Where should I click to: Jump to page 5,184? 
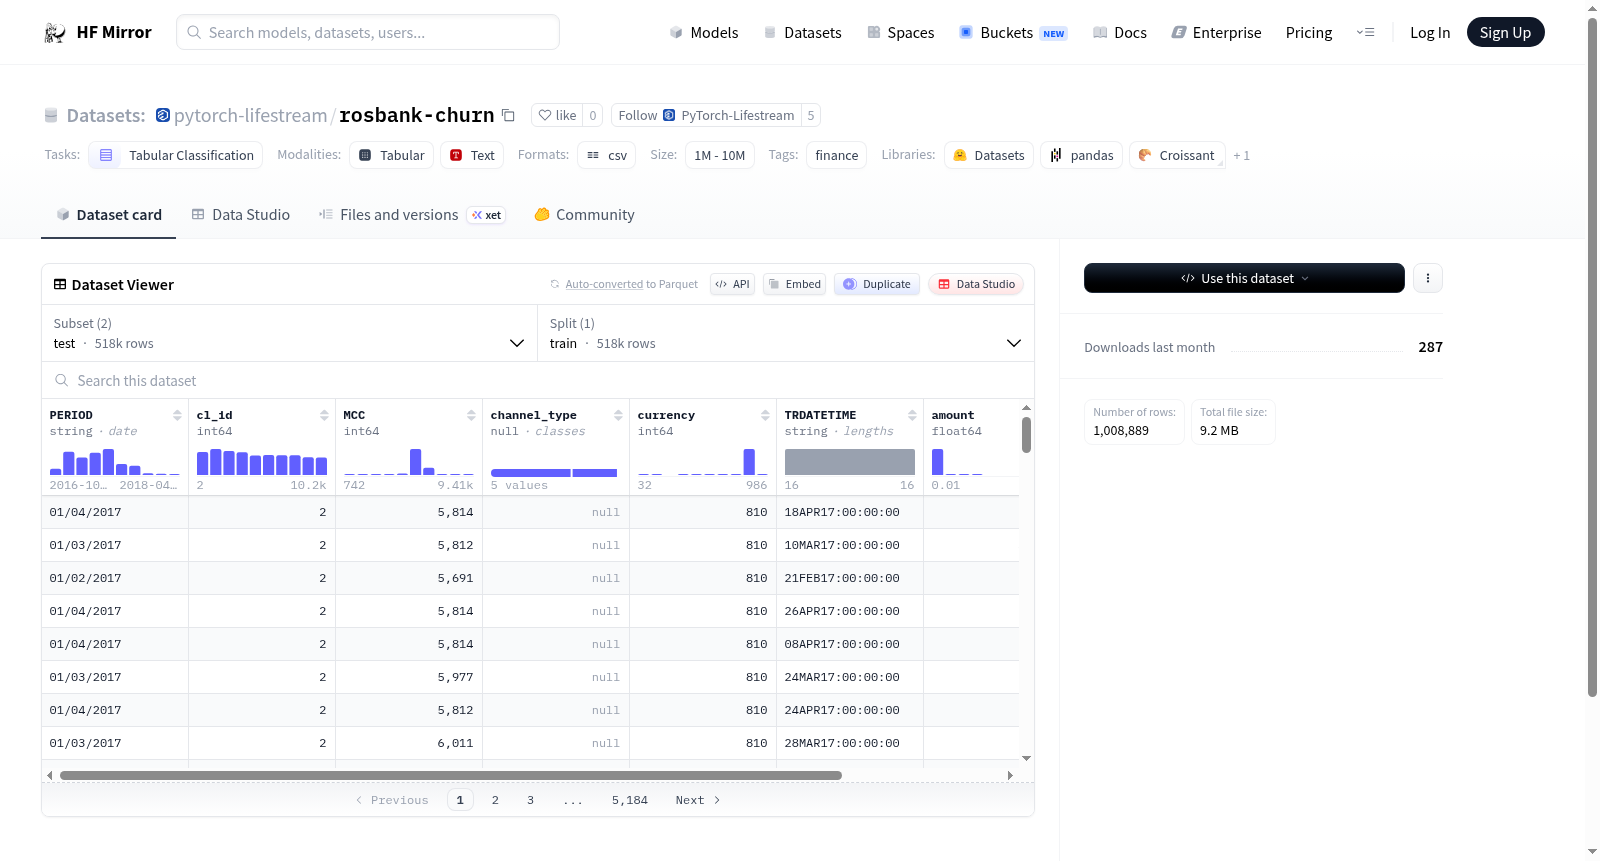[x=630, y=800]
